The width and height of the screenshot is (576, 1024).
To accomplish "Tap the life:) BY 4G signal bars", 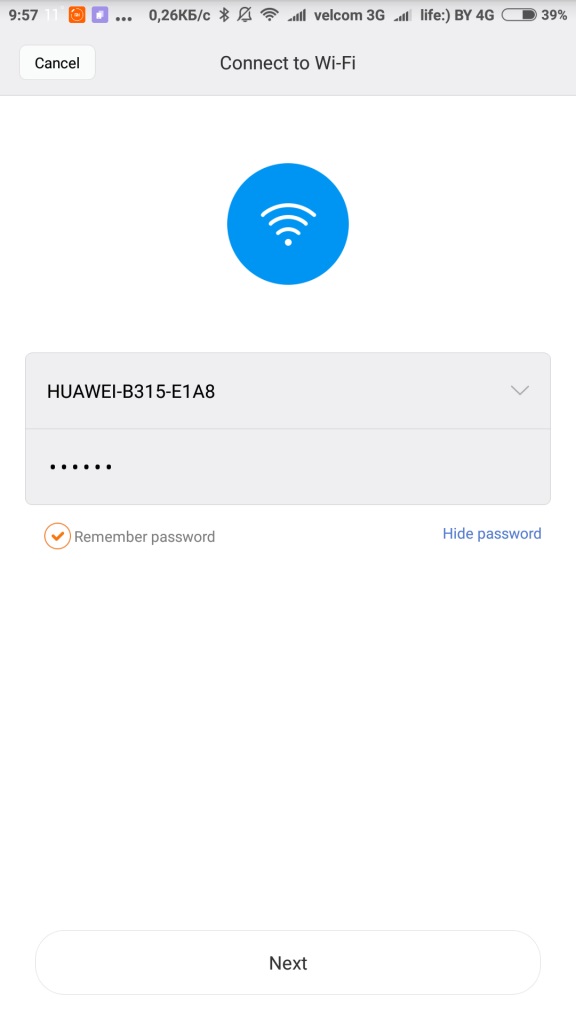I will click(403, 15).
